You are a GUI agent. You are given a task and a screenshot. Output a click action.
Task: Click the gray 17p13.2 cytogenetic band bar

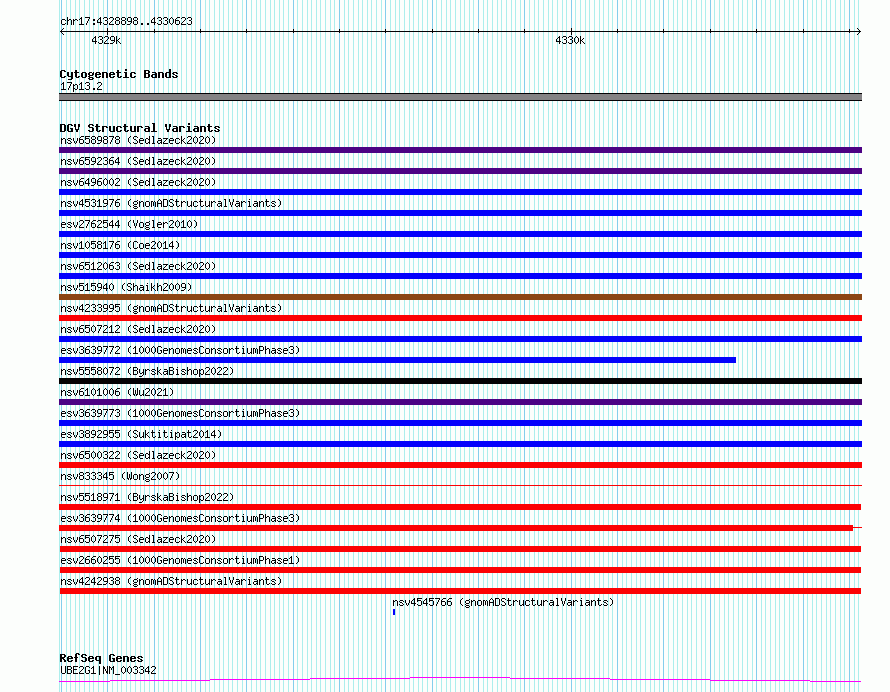point(460,97)
